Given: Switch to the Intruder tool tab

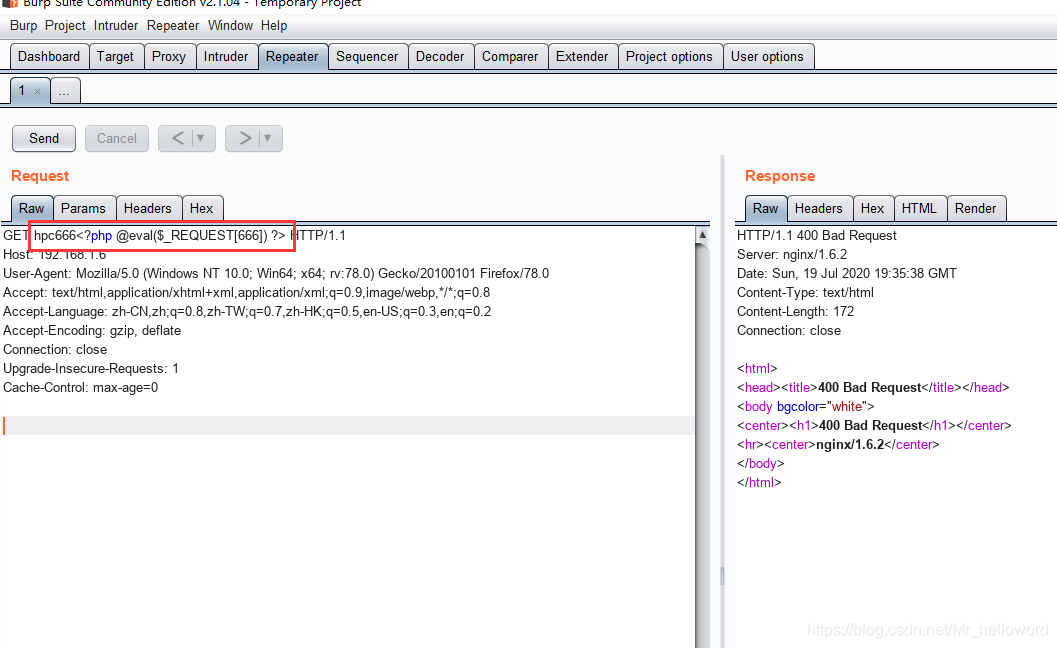Looking at the screenshot, I should point(226,57).
